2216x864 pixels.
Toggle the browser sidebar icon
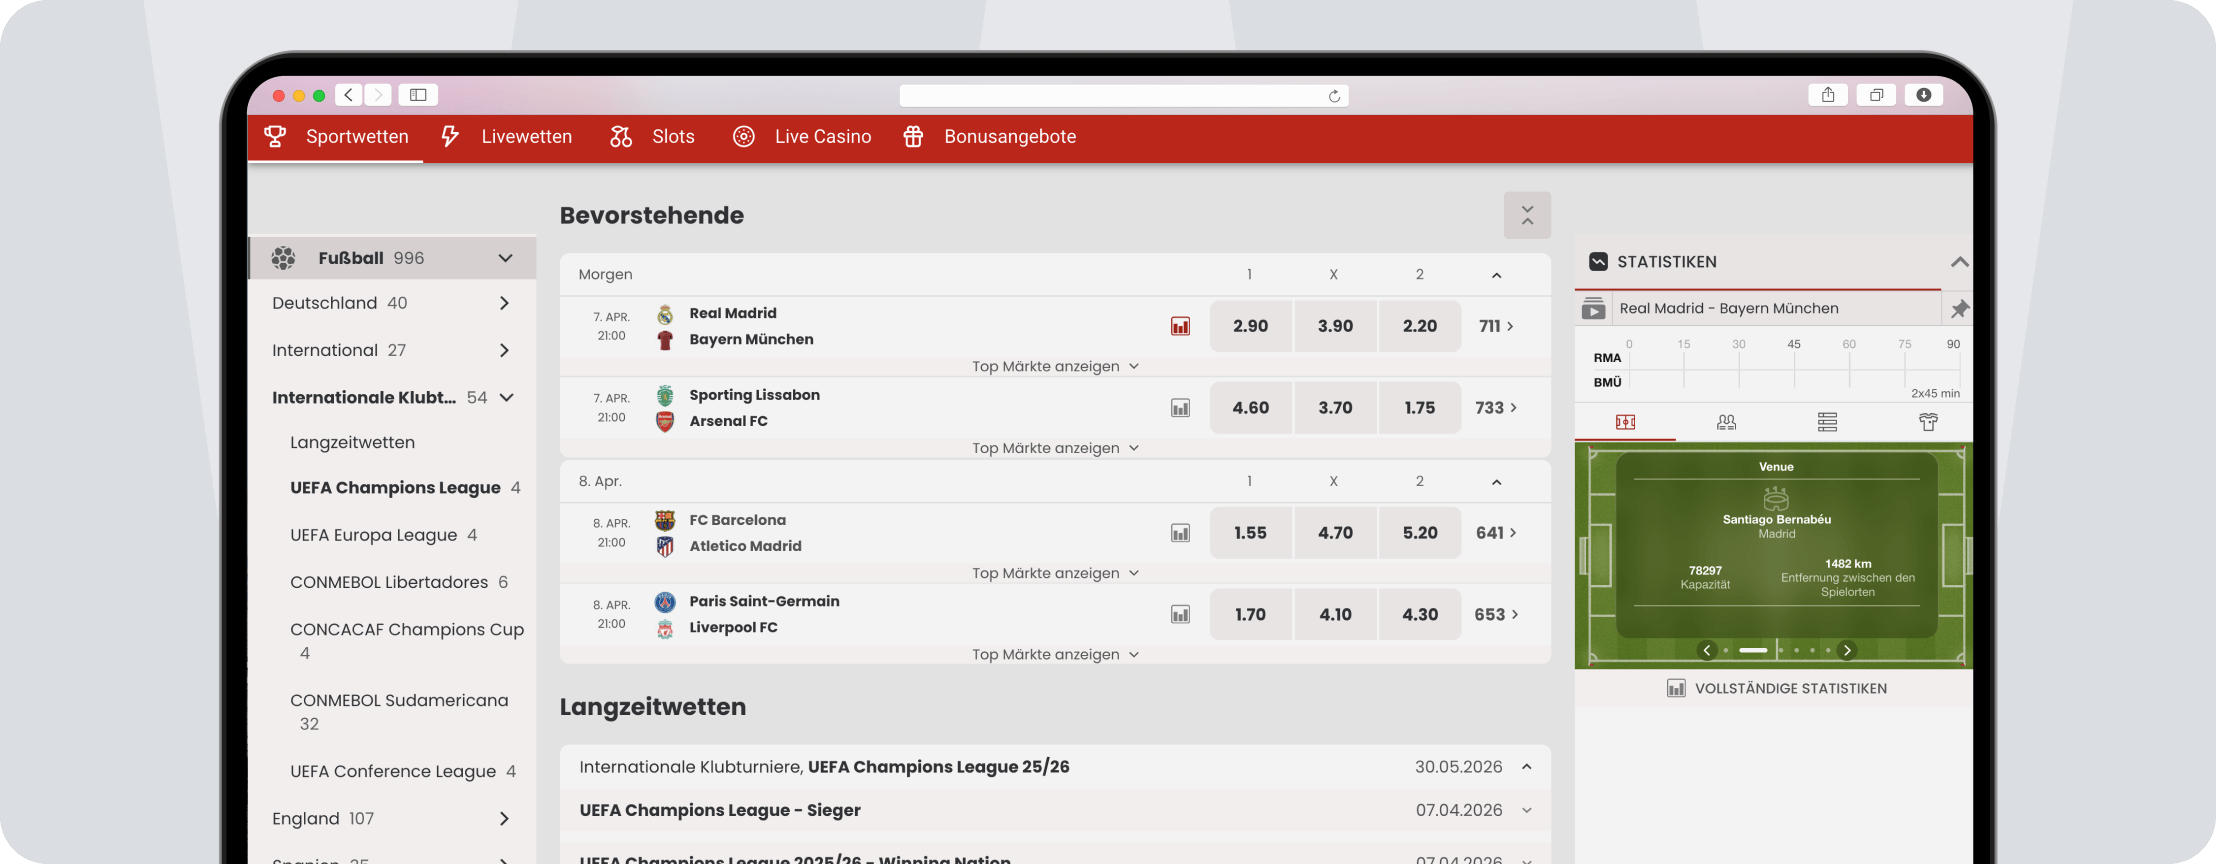418,95
